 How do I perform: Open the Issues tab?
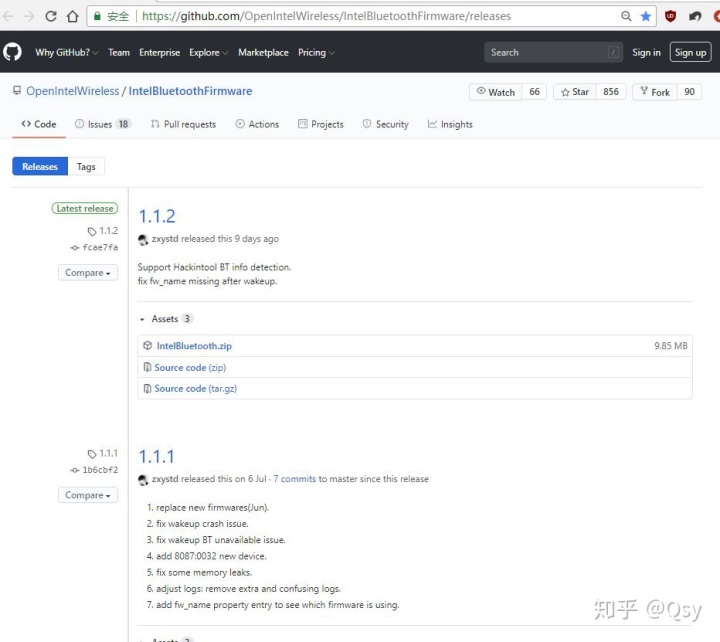point(103,124)
